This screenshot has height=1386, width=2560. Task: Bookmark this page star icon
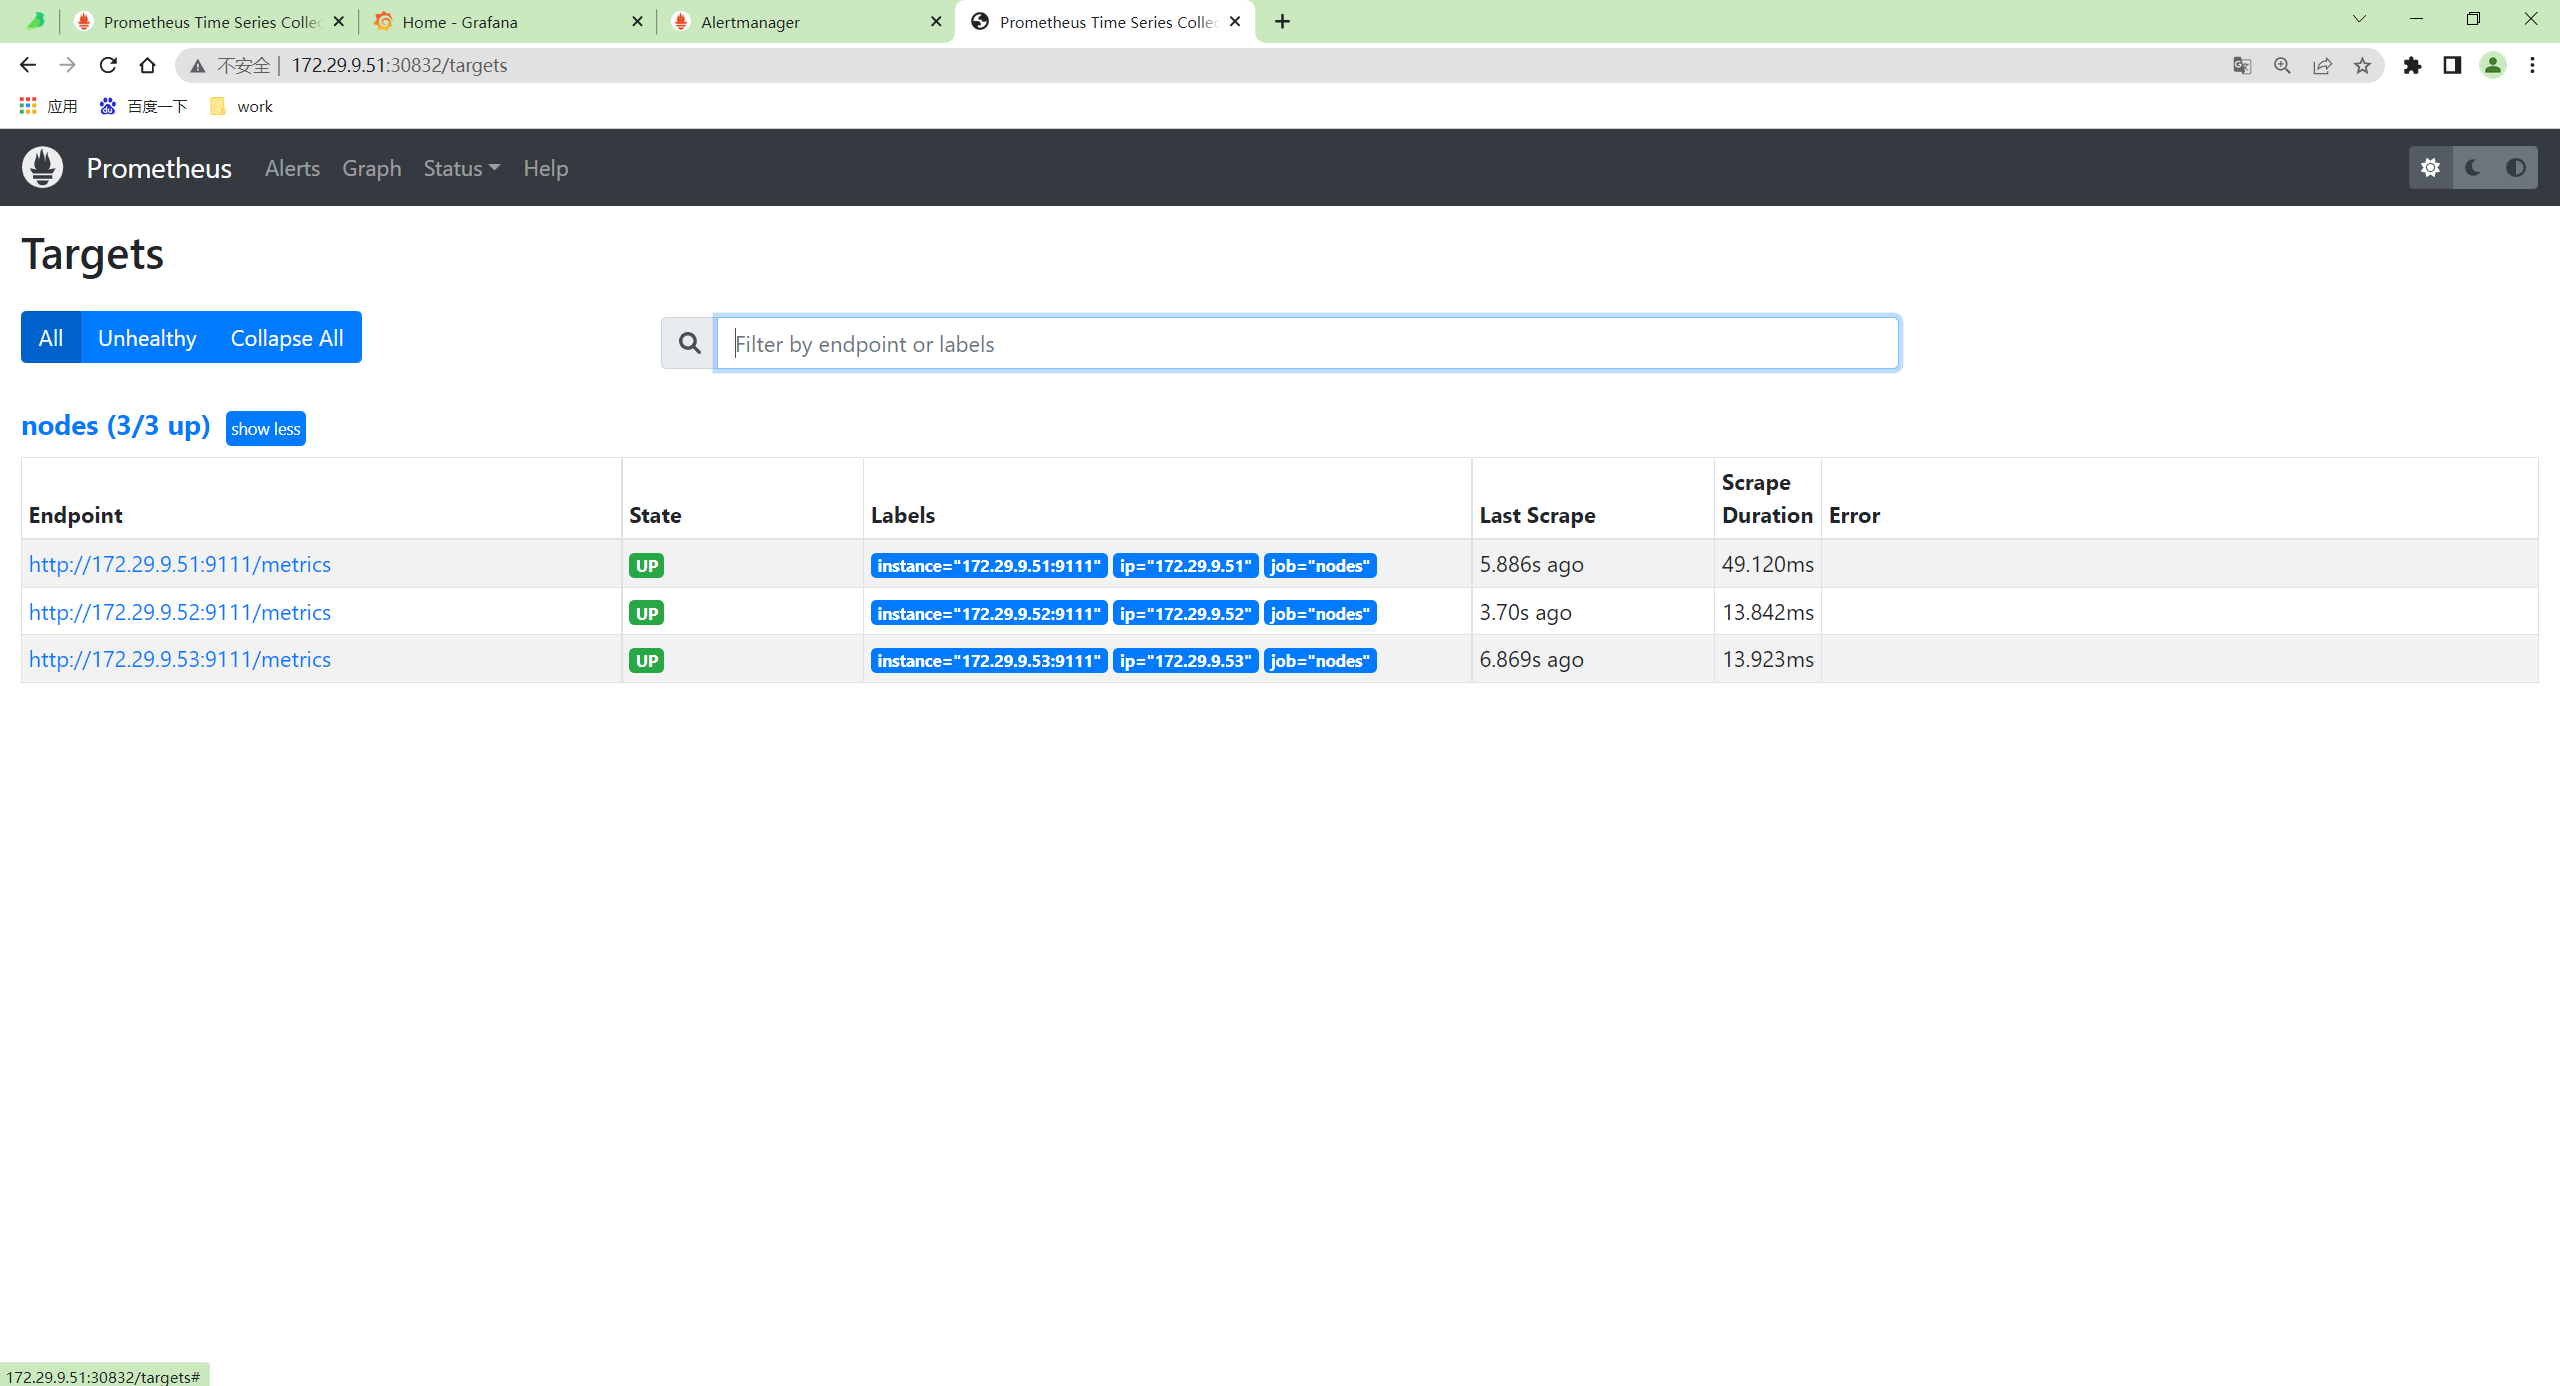[2362, 65]
